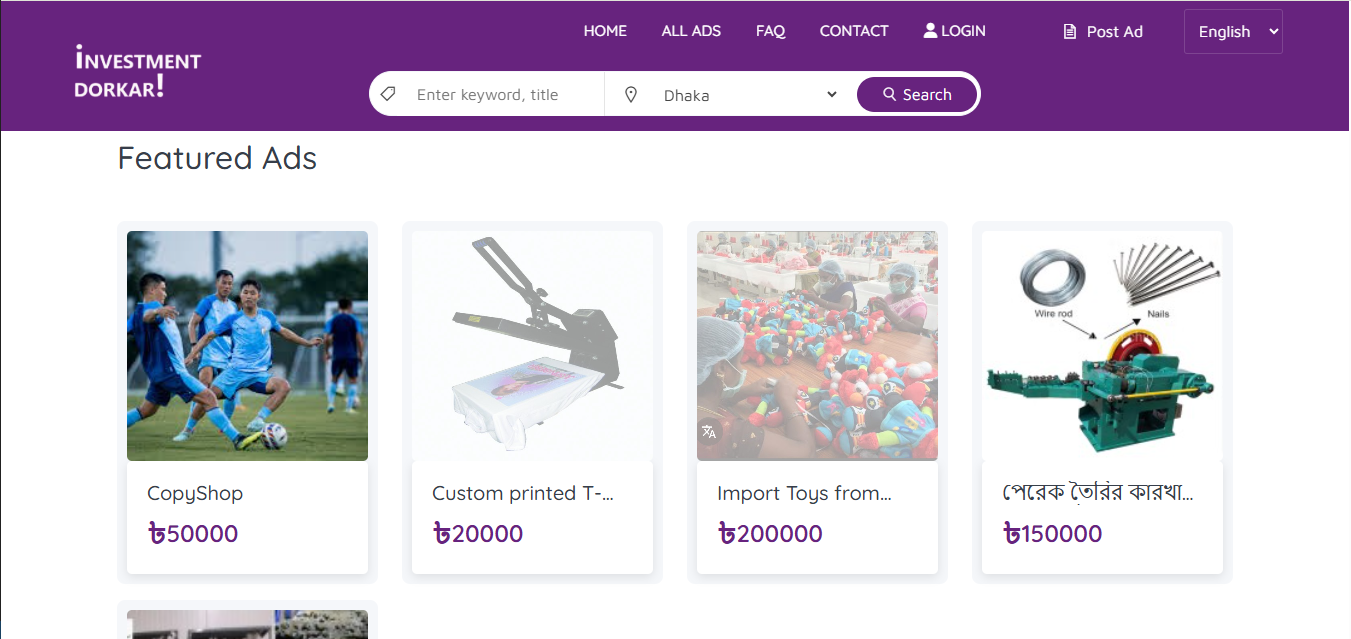1351x639 pixels.
Task: Click the document icon beside Post Ad
Action: pos(1070,32)
